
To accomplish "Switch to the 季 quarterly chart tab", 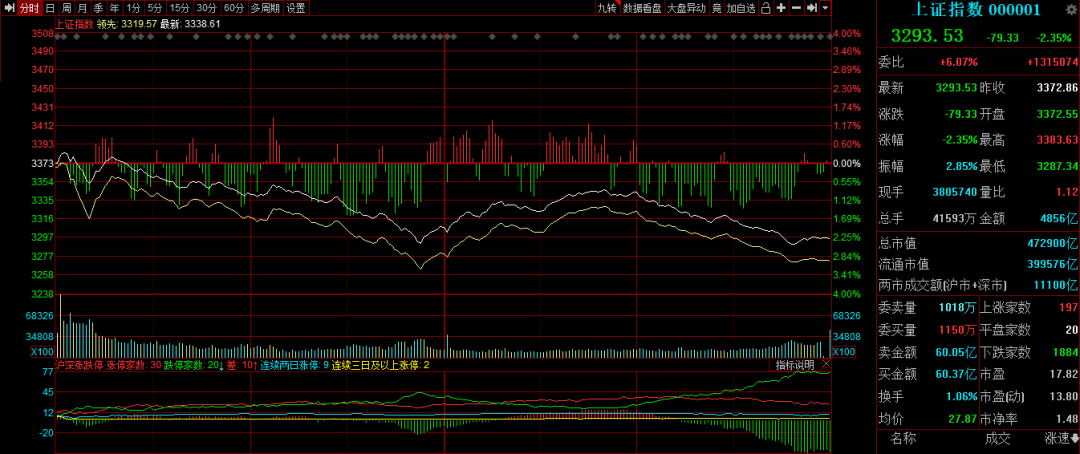I will 98,8.
